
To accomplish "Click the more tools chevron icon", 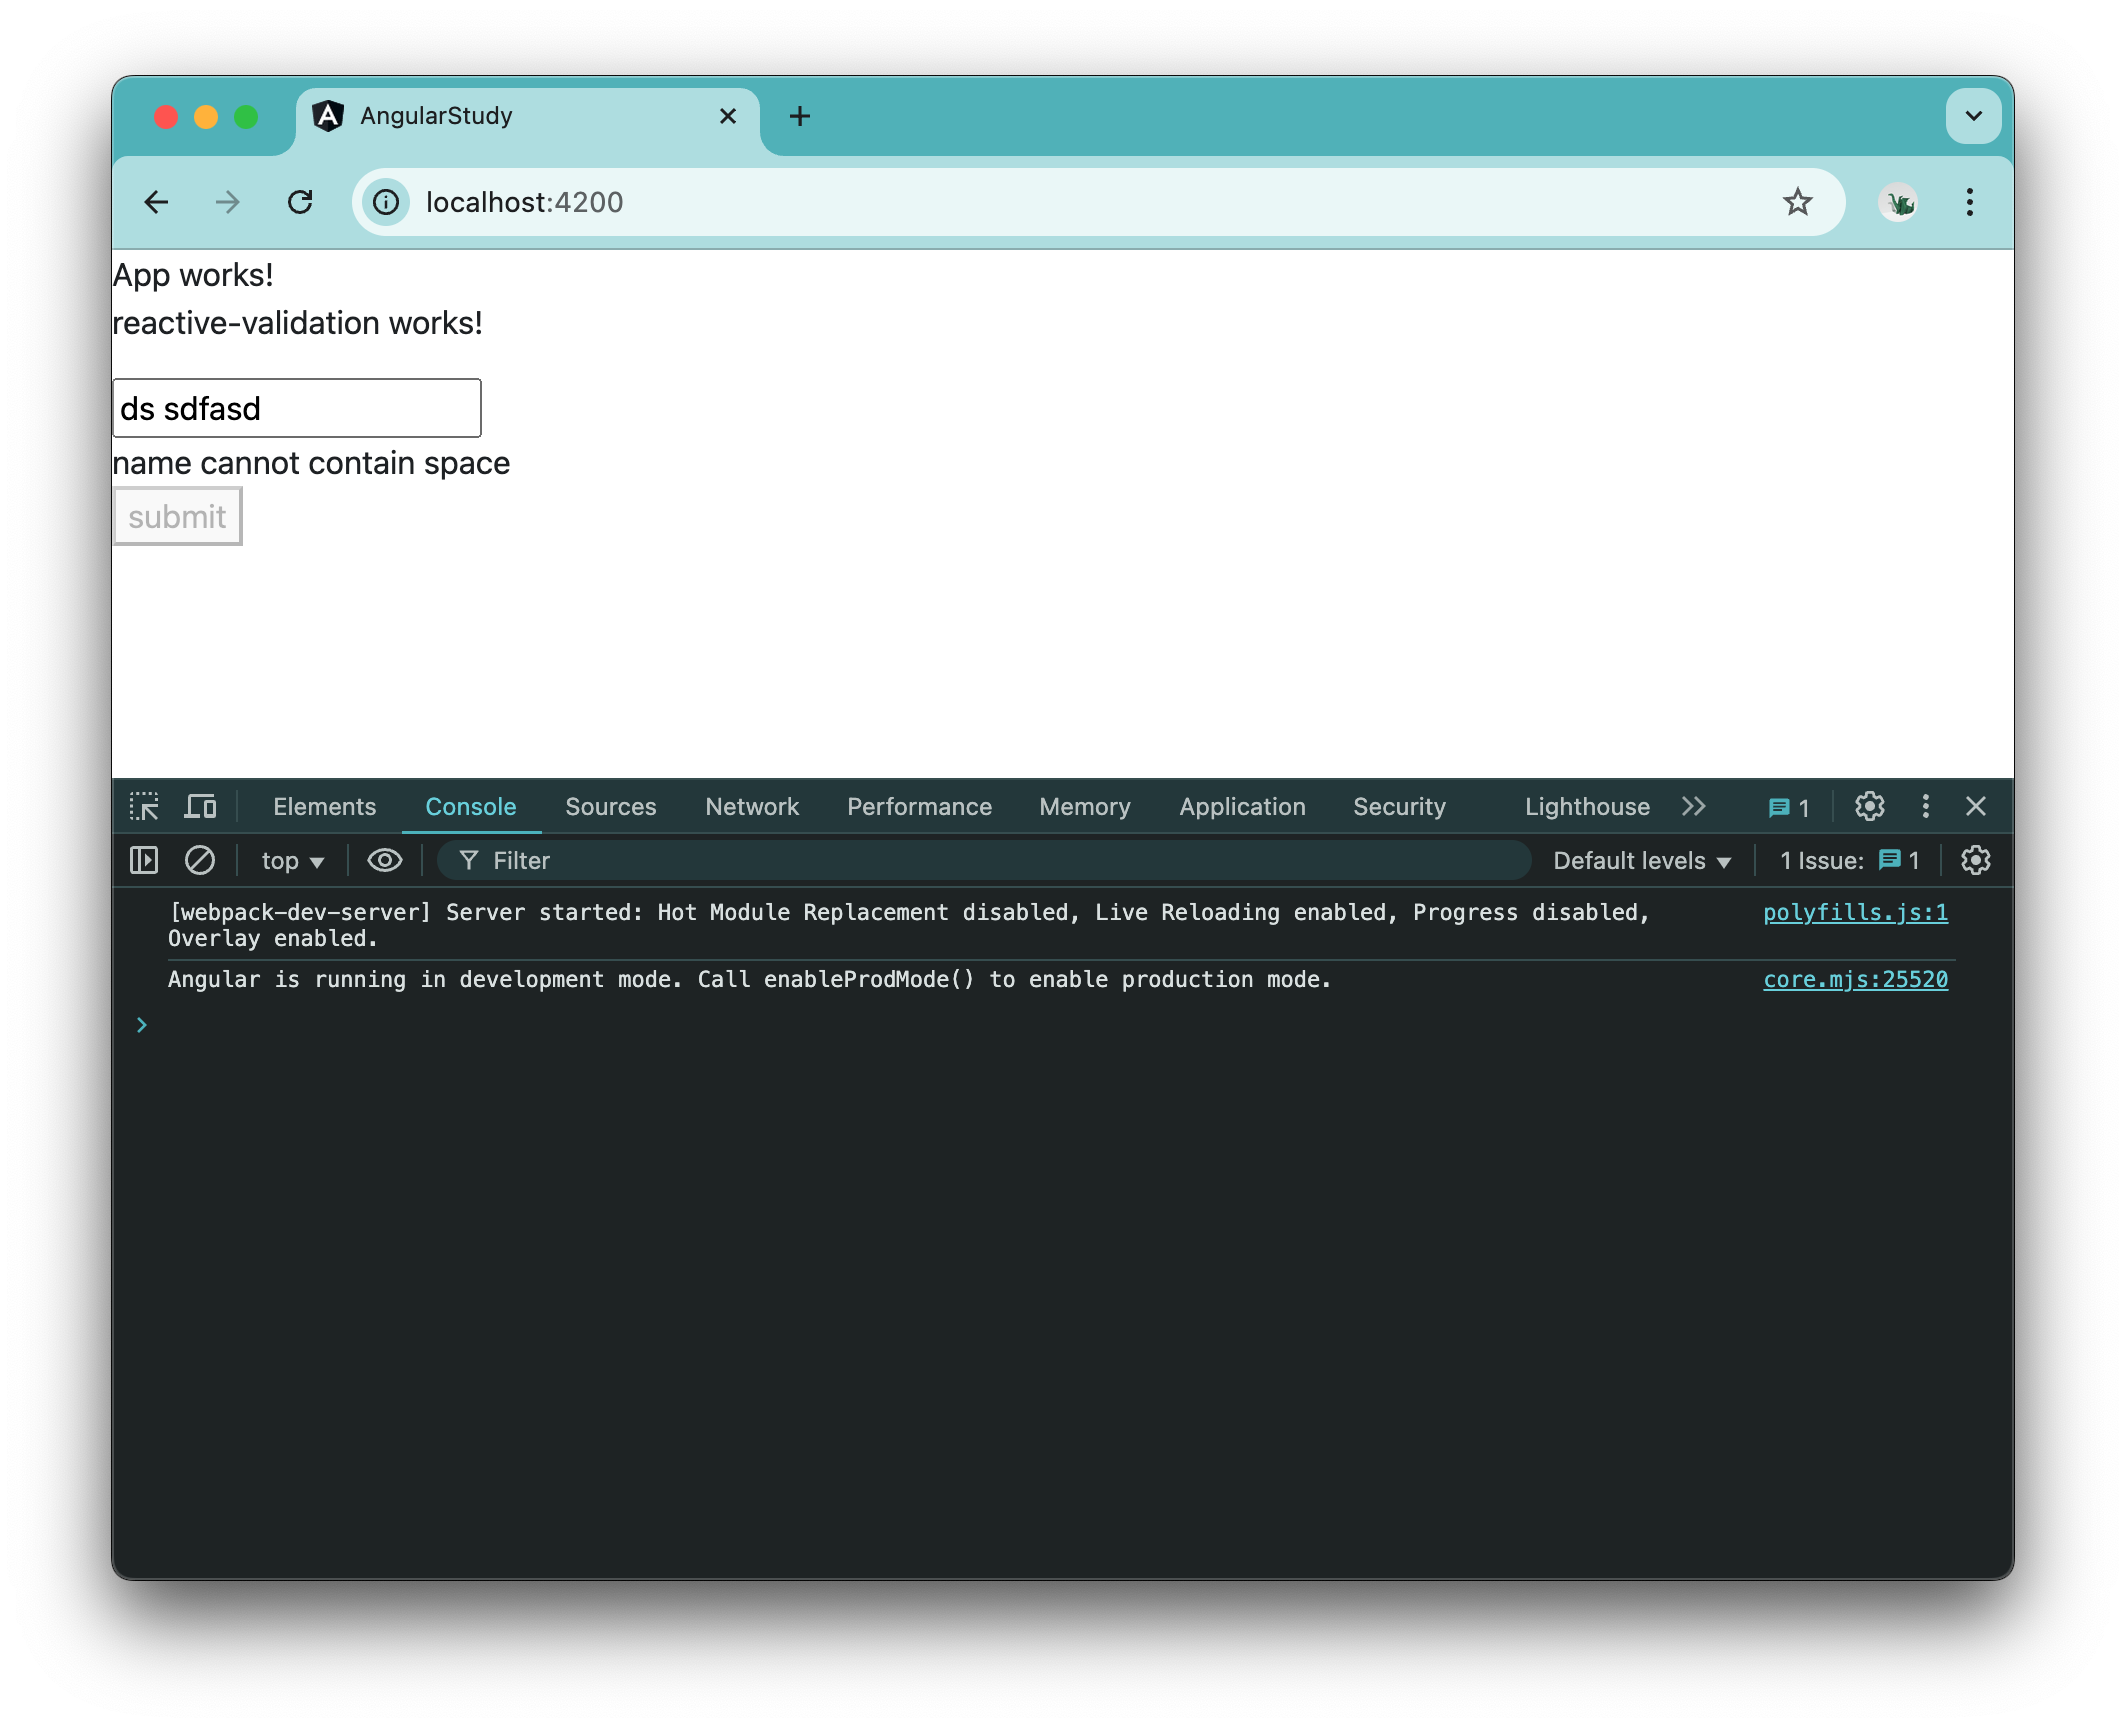I will (x=1692, y=806).
